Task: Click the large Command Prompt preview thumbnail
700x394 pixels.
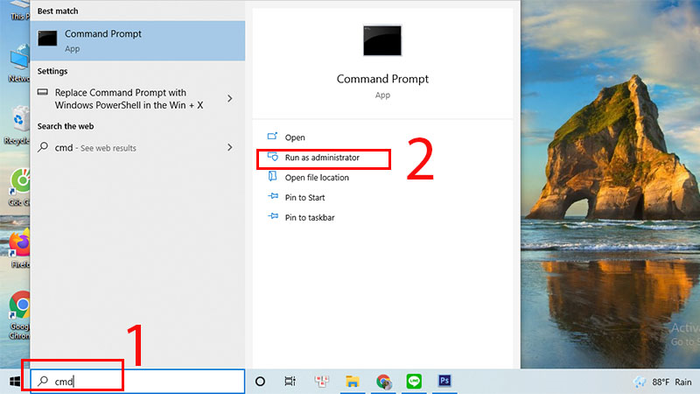Action: (x=382, y=41)
